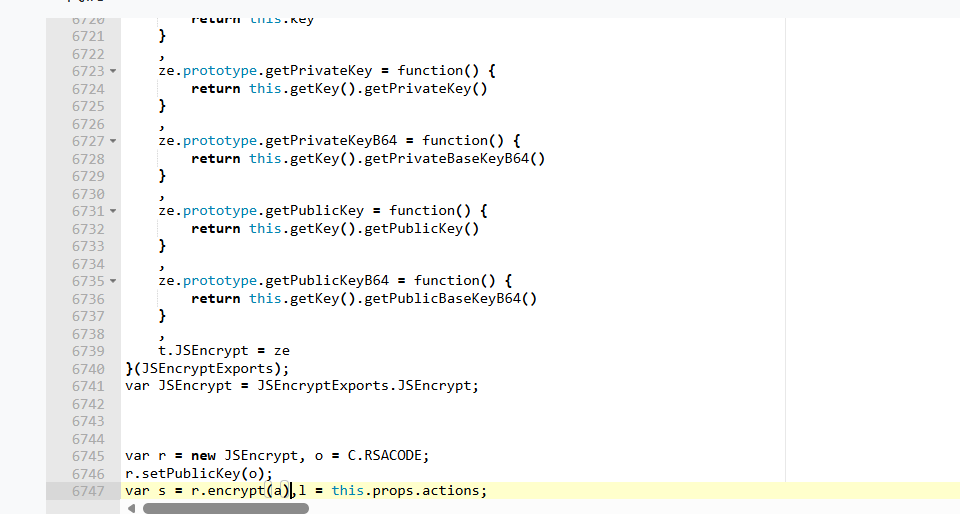Click line number 6741 in gutter
The width and height of the screenshot is (960, 514).
[88, 387]
